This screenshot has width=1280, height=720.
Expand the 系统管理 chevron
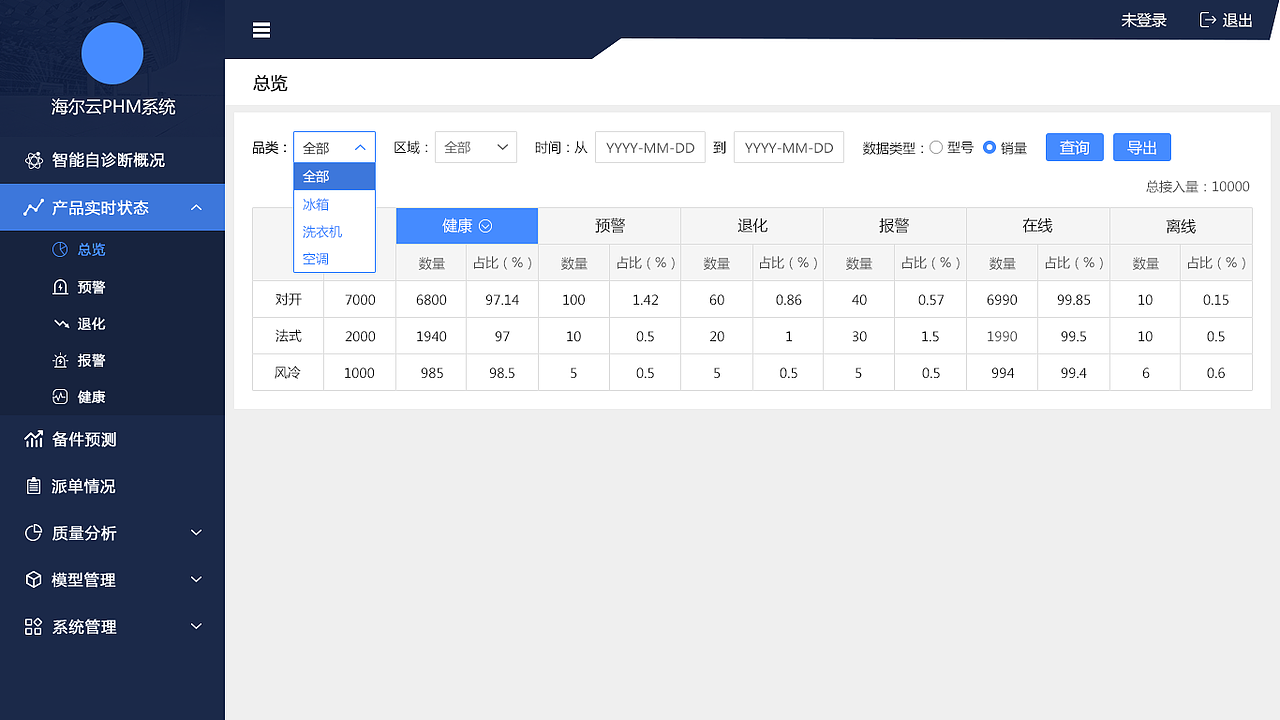coord(196,627)
